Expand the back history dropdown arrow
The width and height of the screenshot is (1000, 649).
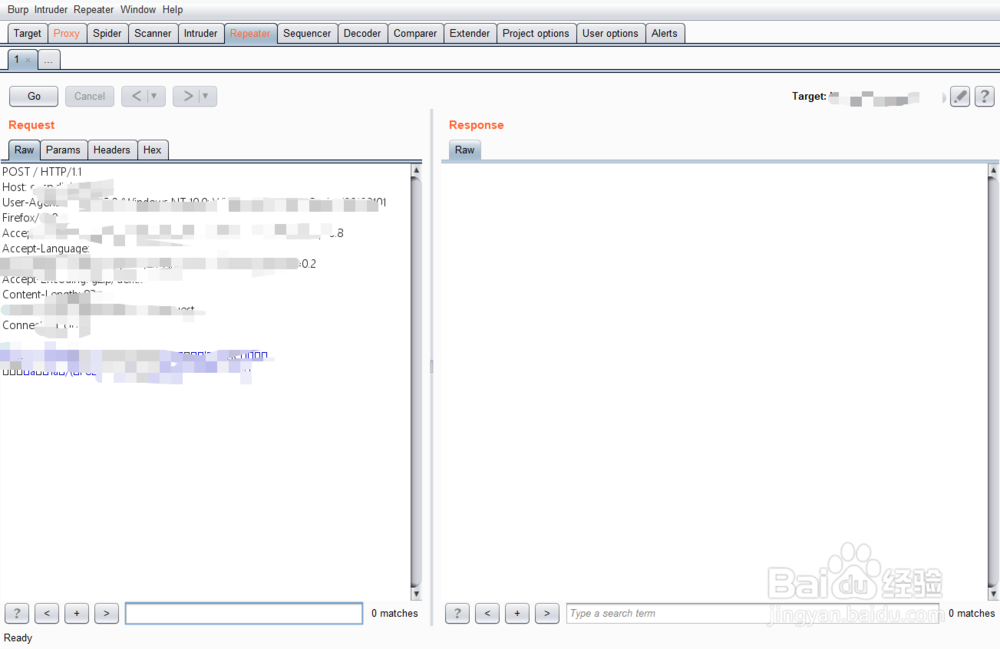coord(154,96)
